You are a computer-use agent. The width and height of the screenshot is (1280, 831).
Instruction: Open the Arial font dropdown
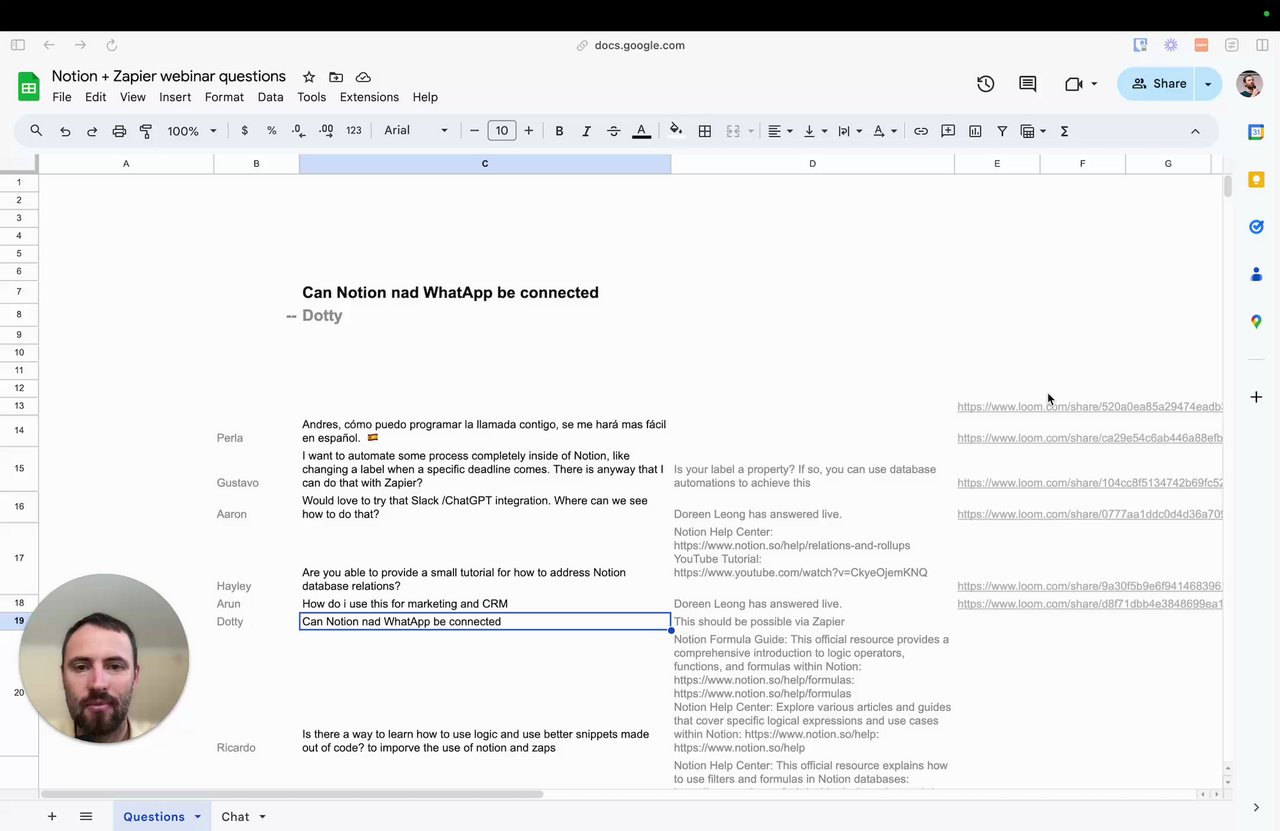pyautogui.click(x=416, y=131)
